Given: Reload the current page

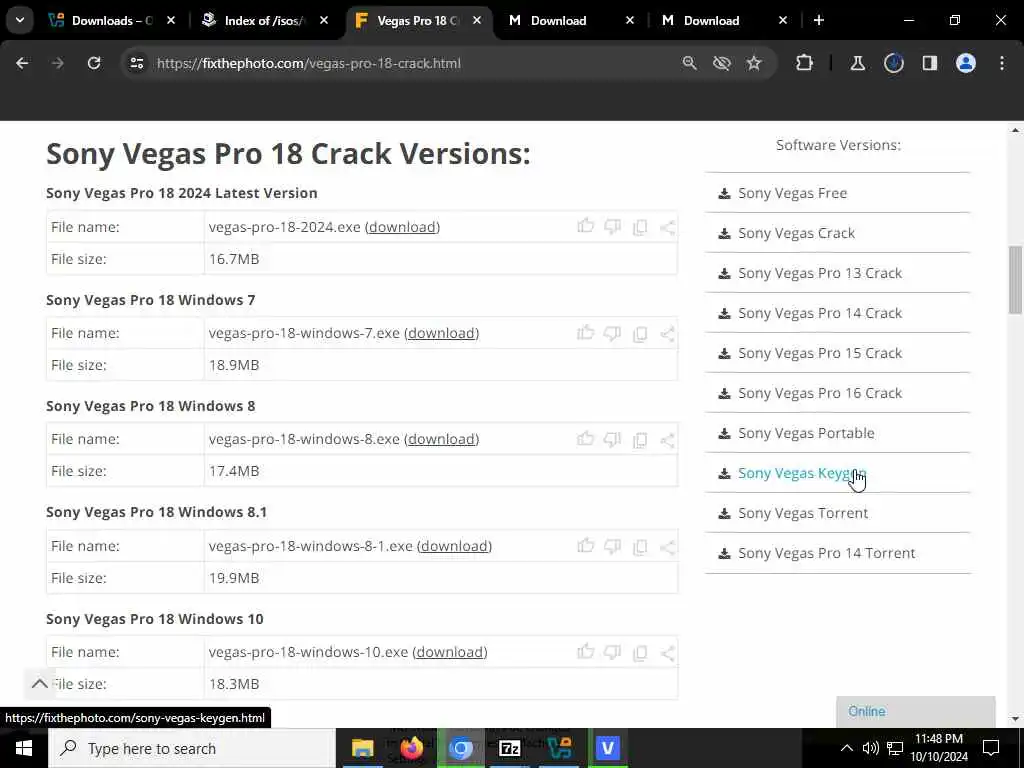Looking at the screenshot, I should [x=94, y=63].
